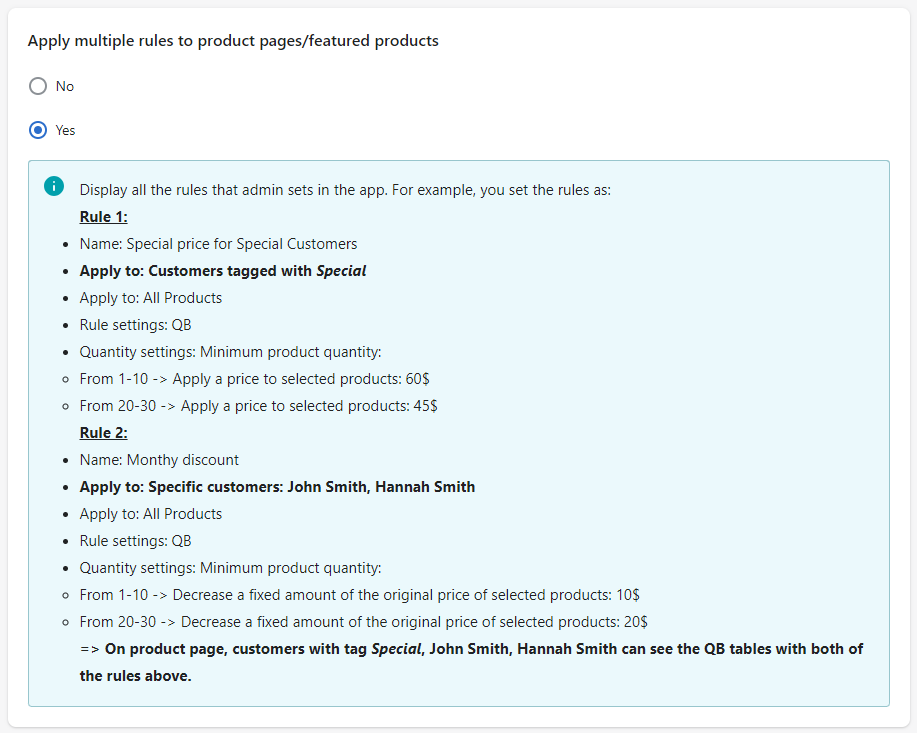
Task: Click the line ending with price 45$
Action: coord(258,406)
